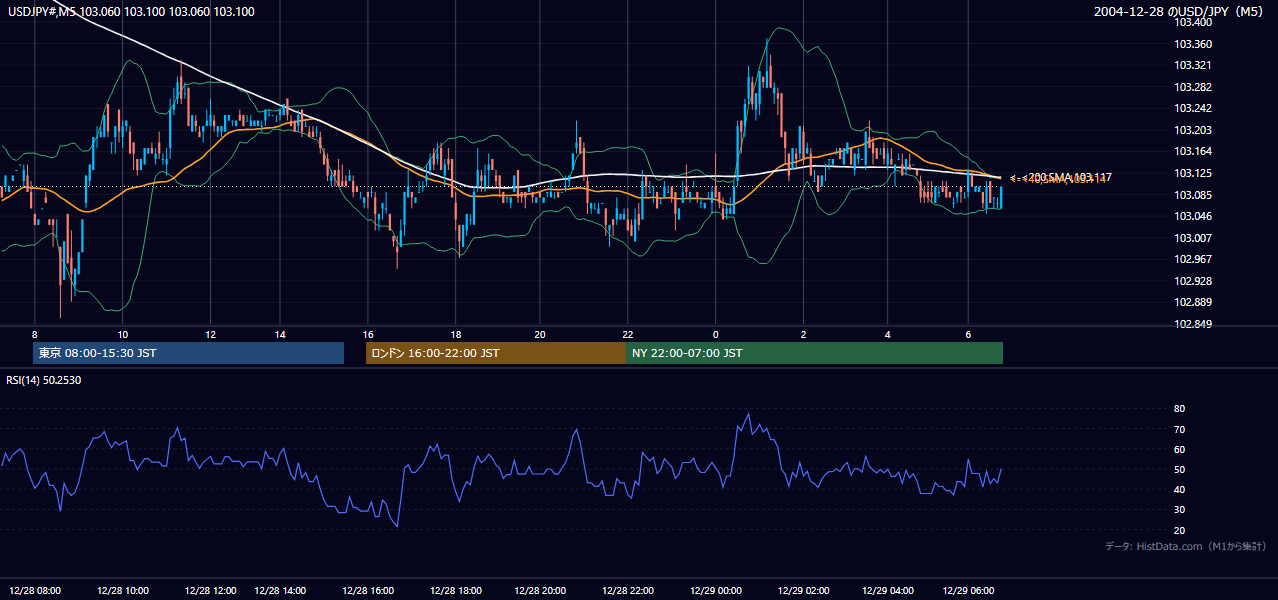Click price axis label 102.889
The height and width of the screenshot is (600, 1278).
pyautogui.click(x=1193, y=302)
